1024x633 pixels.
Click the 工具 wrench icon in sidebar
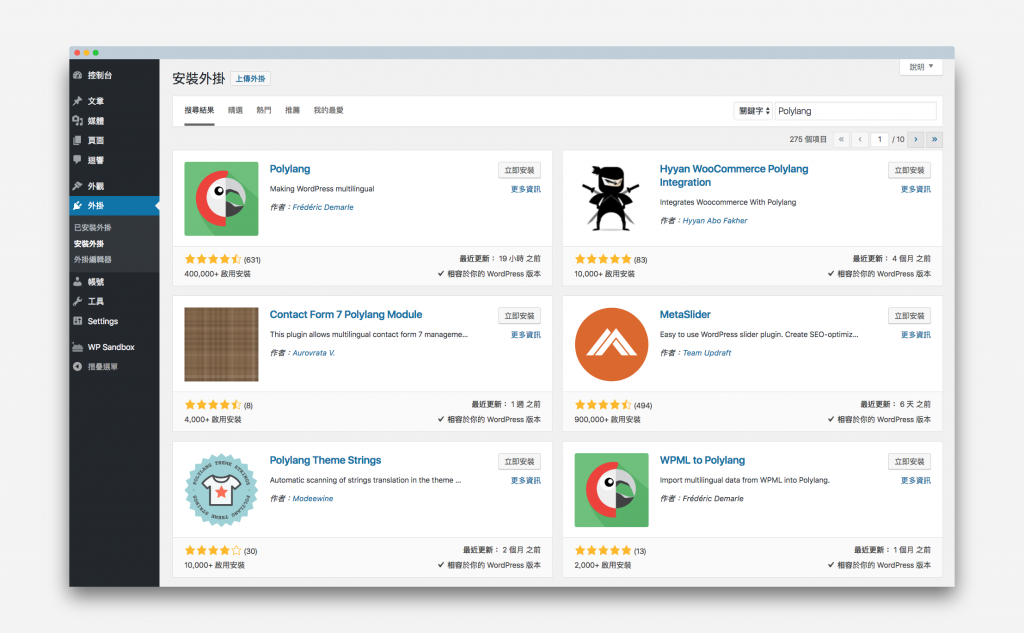tap(78, 301)
